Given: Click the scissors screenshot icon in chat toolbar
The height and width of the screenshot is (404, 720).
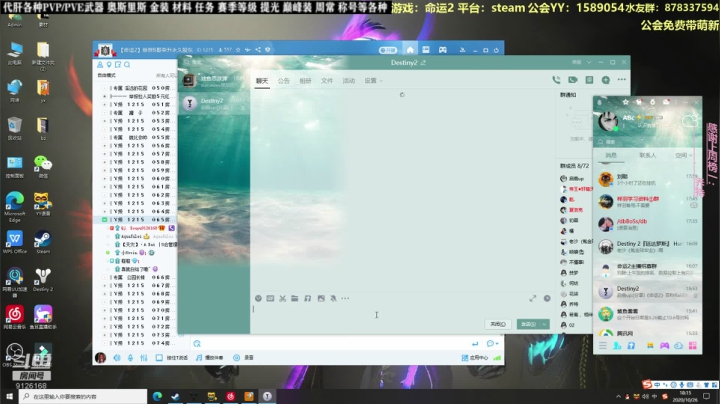Looking at the screenshot, I should [x=282, y=298].
